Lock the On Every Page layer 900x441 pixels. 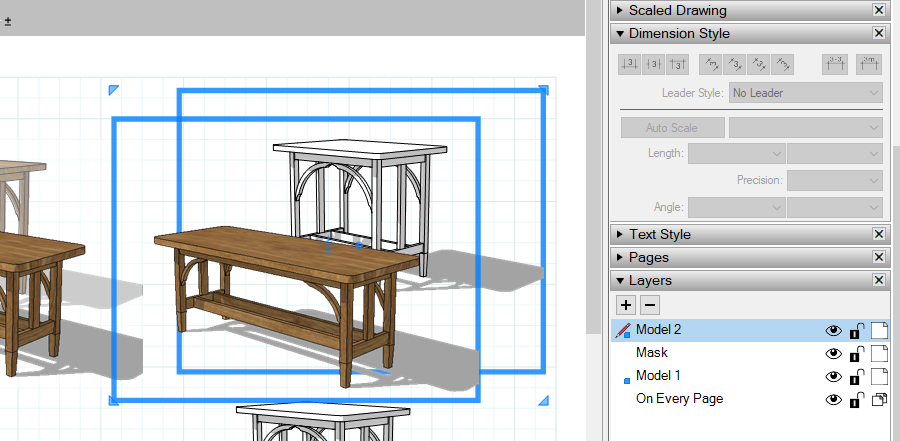[857, 400]
